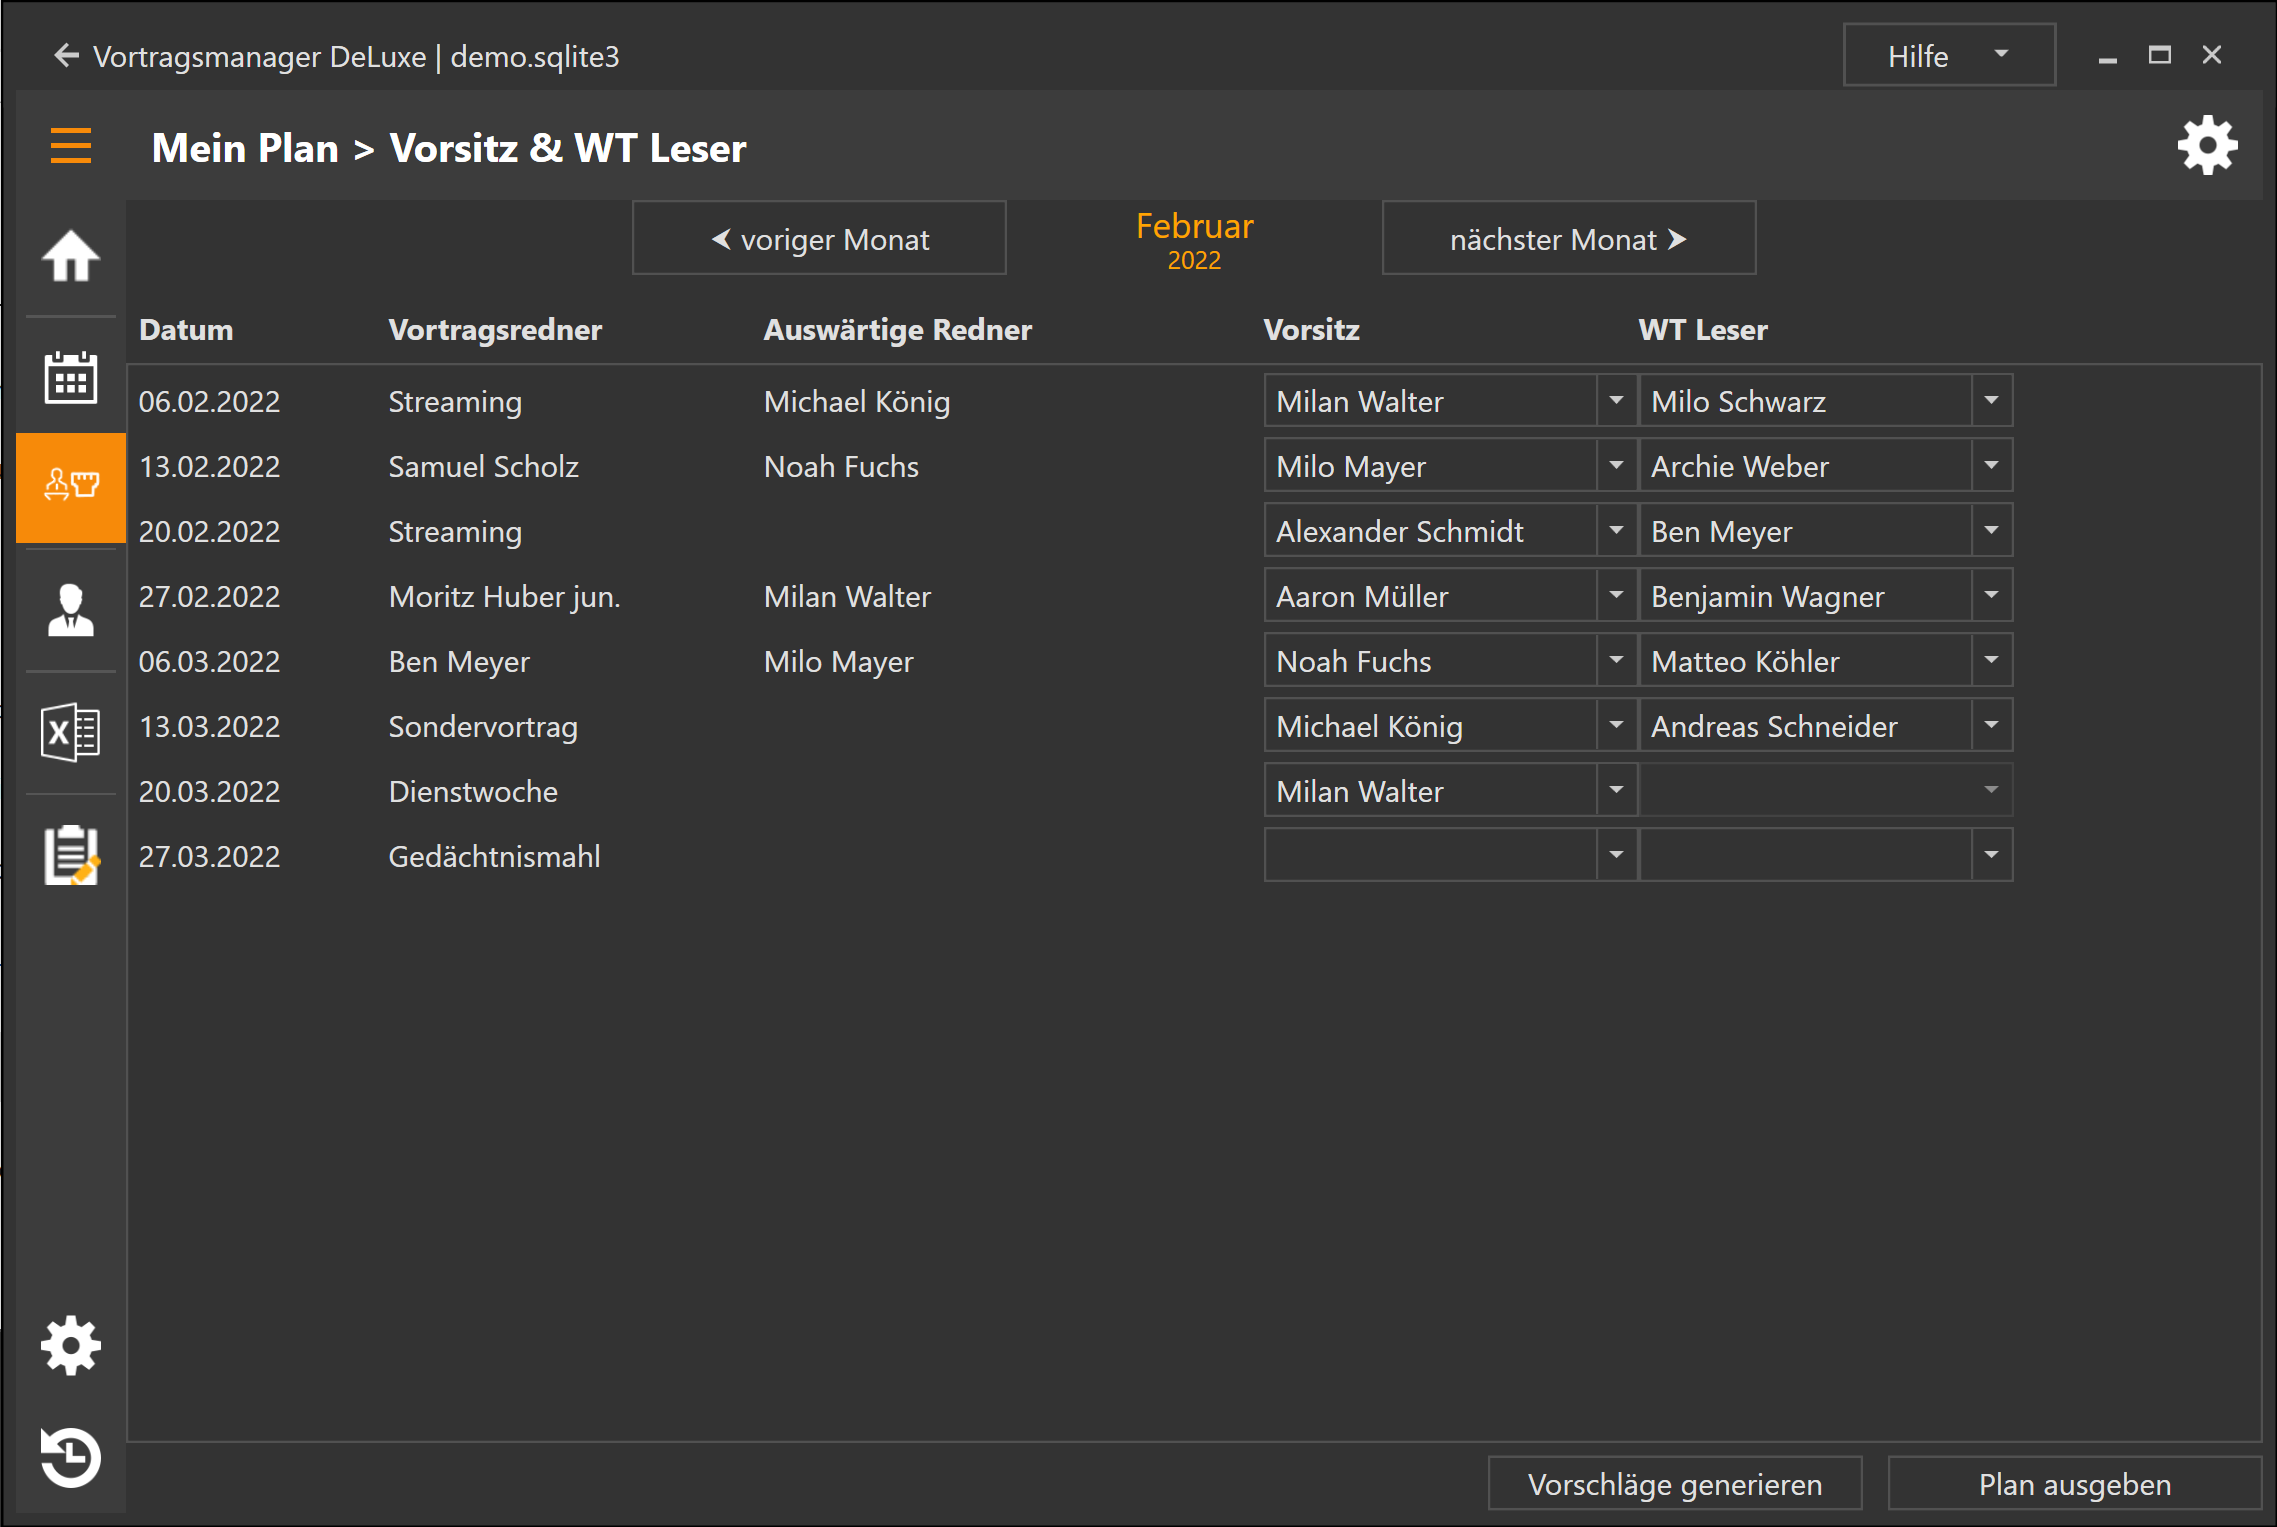Maximize the Vortragsmanager window

tap(2159, 56)
